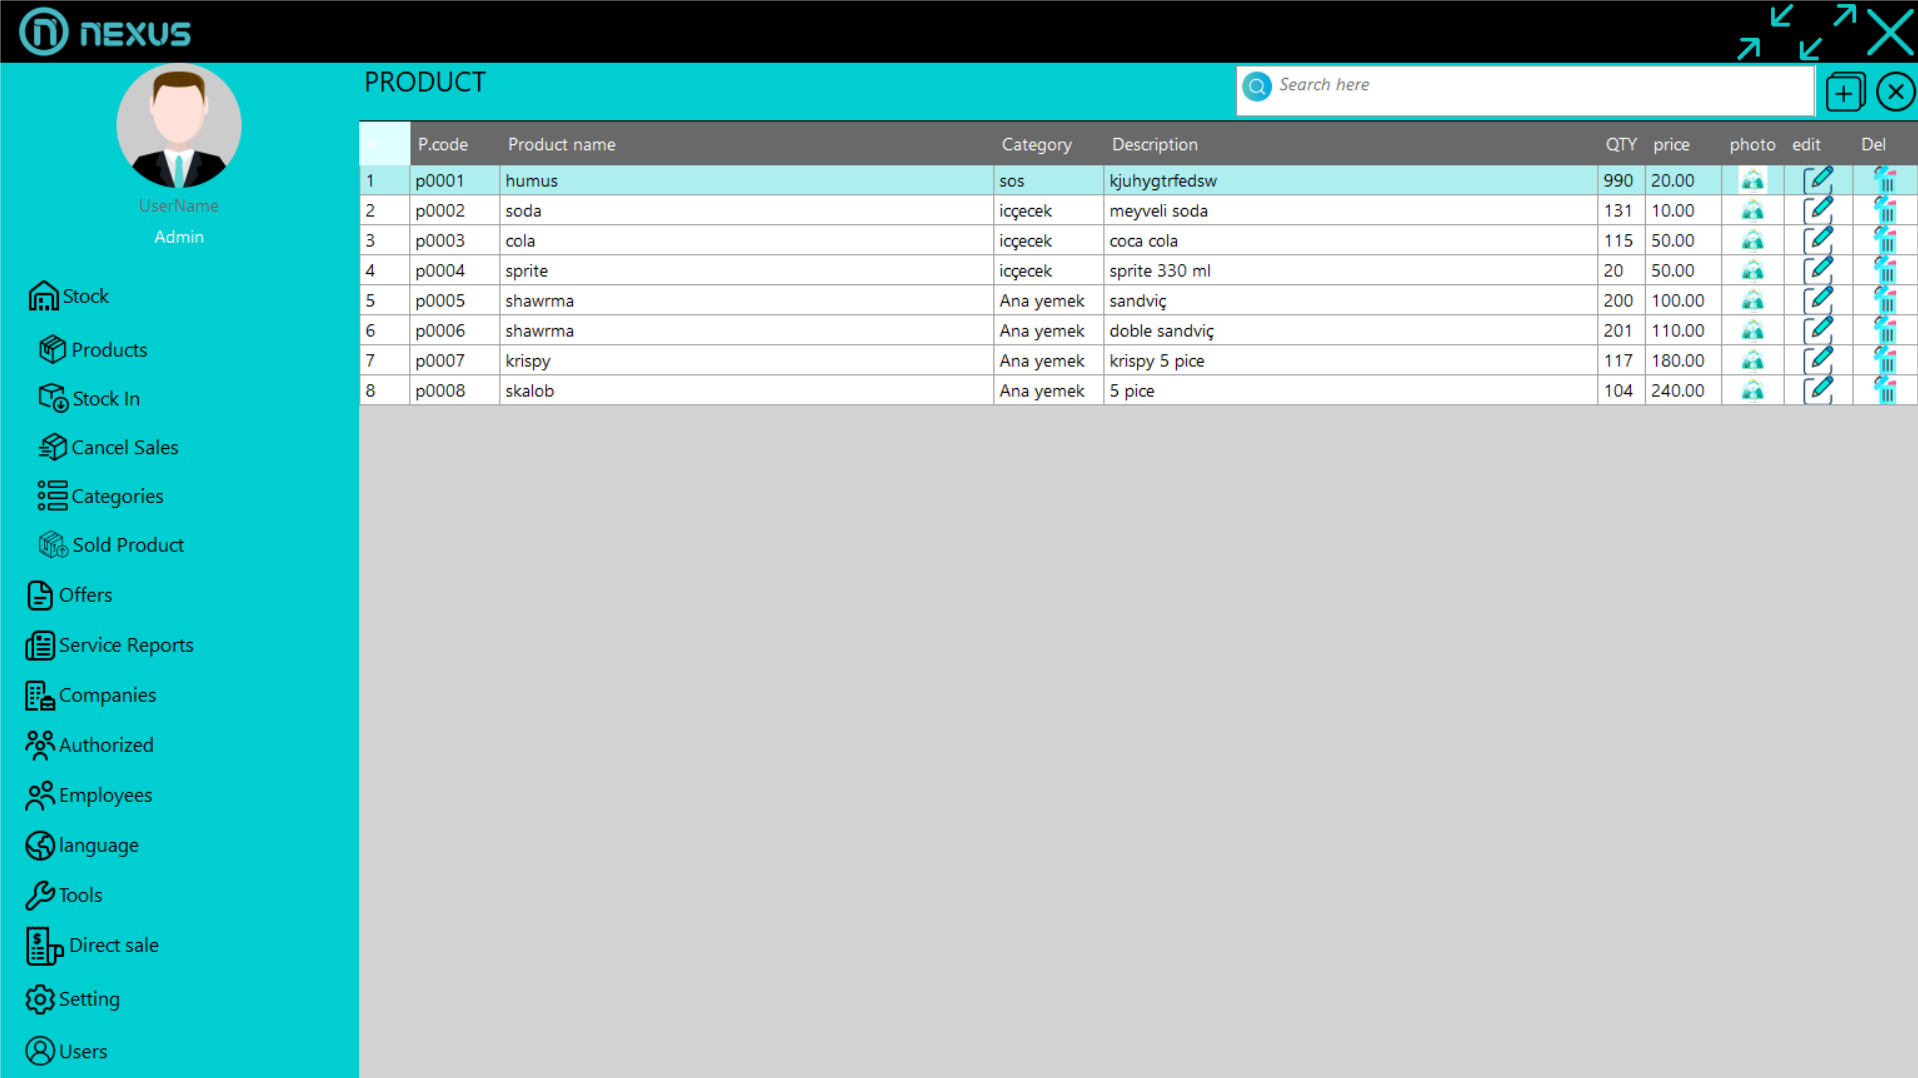The height and width of the screenshot is (1078, 1918).
Task: Delete the skalob product
Action: (1885, 391)
